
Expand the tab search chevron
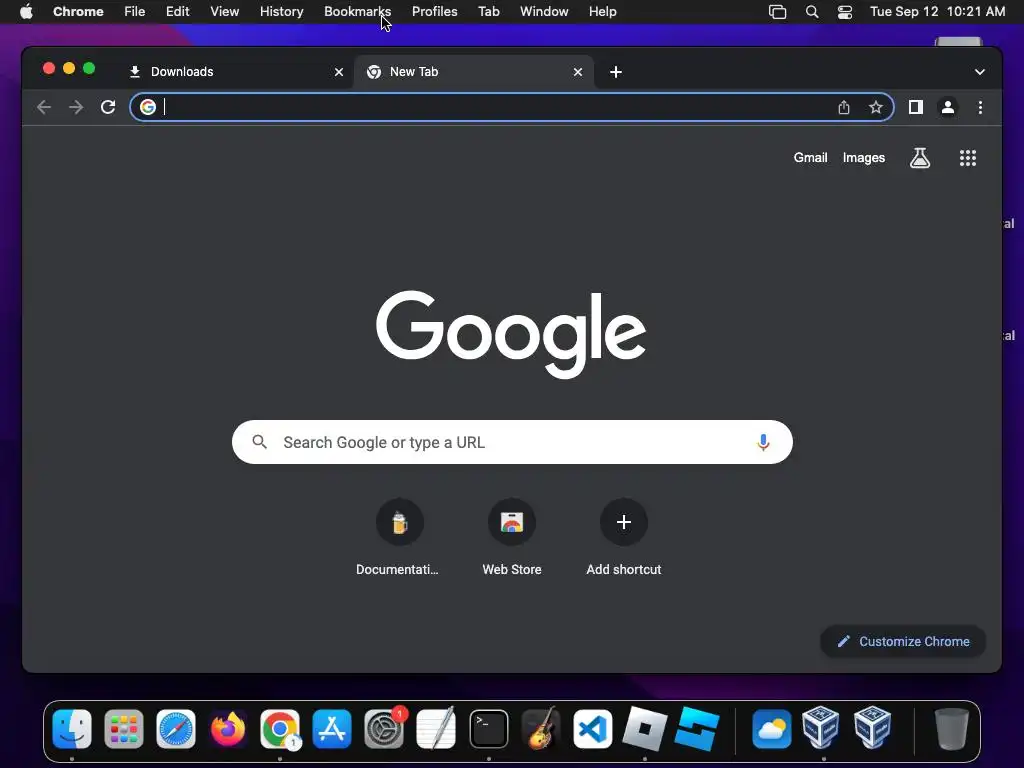[x=980, y=72]
